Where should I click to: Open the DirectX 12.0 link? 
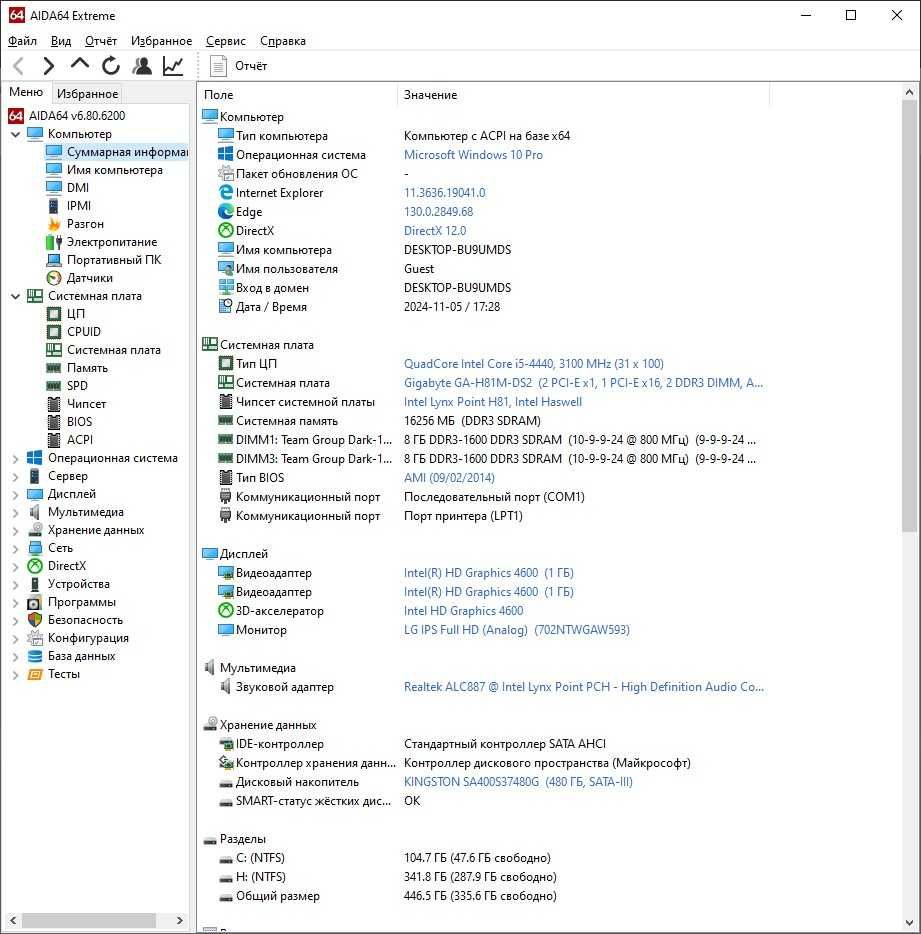click(x=435, y=231)
